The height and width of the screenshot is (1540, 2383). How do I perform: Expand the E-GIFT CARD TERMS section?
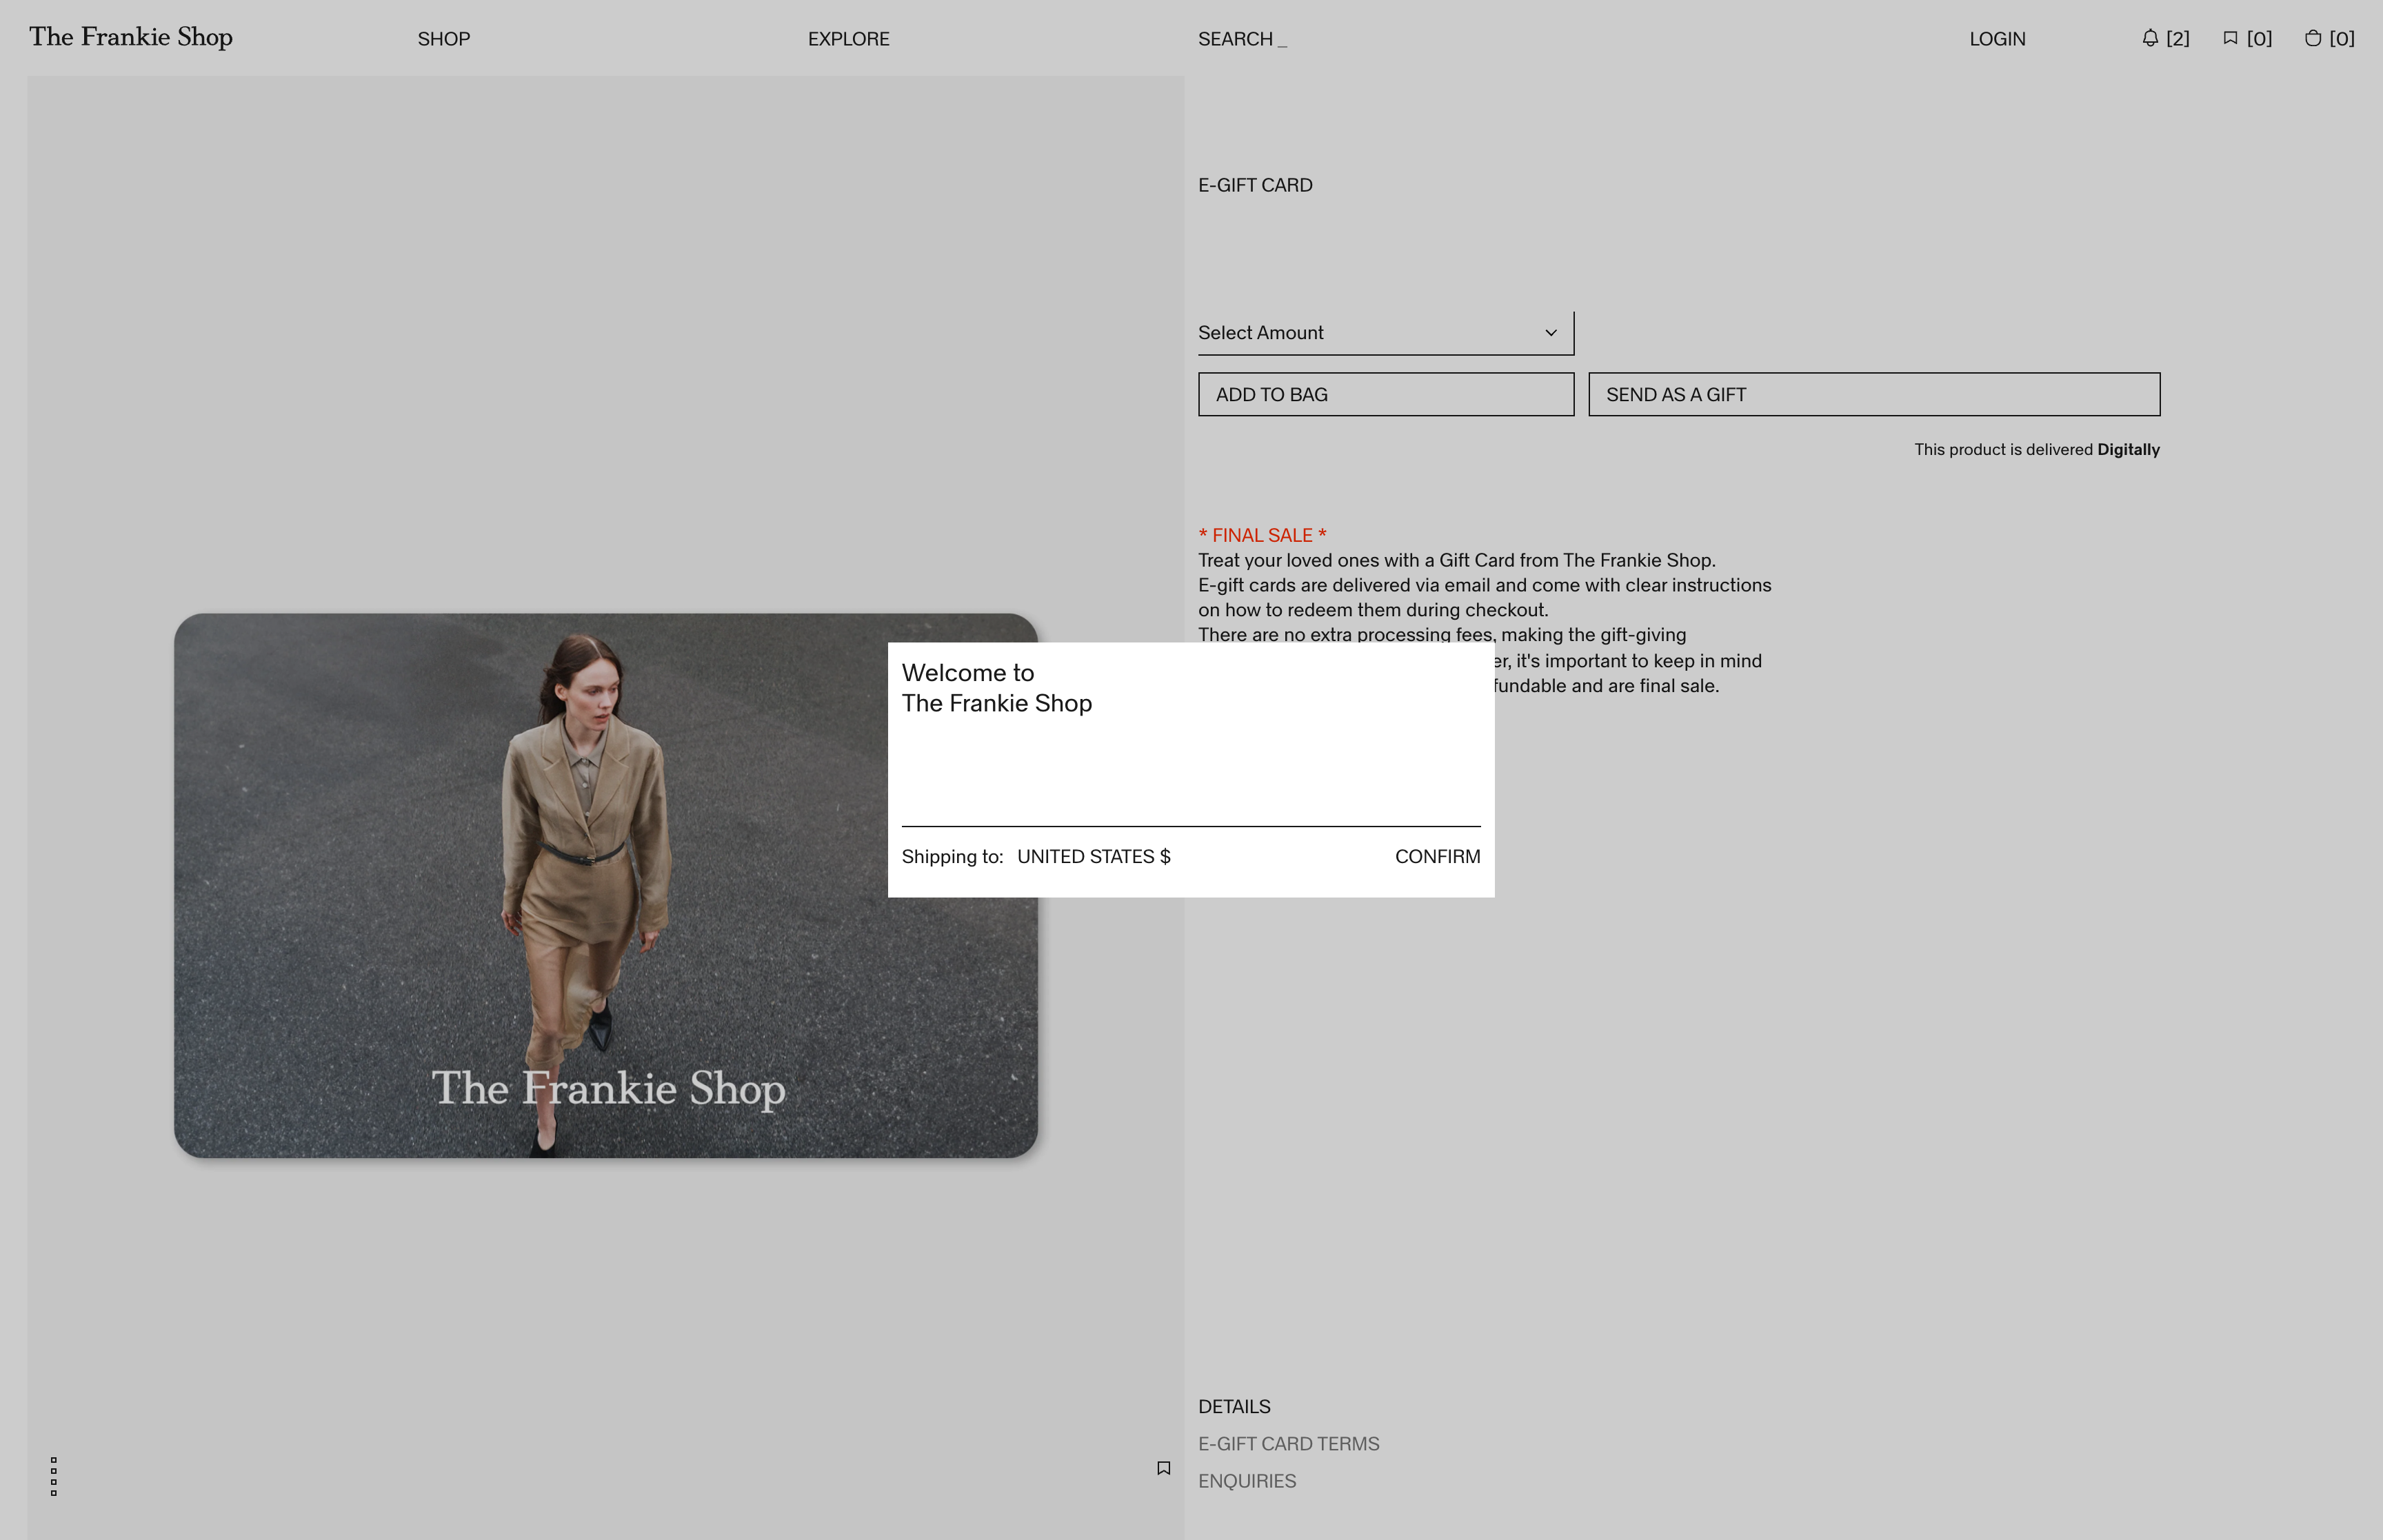coord(1288,1443)
